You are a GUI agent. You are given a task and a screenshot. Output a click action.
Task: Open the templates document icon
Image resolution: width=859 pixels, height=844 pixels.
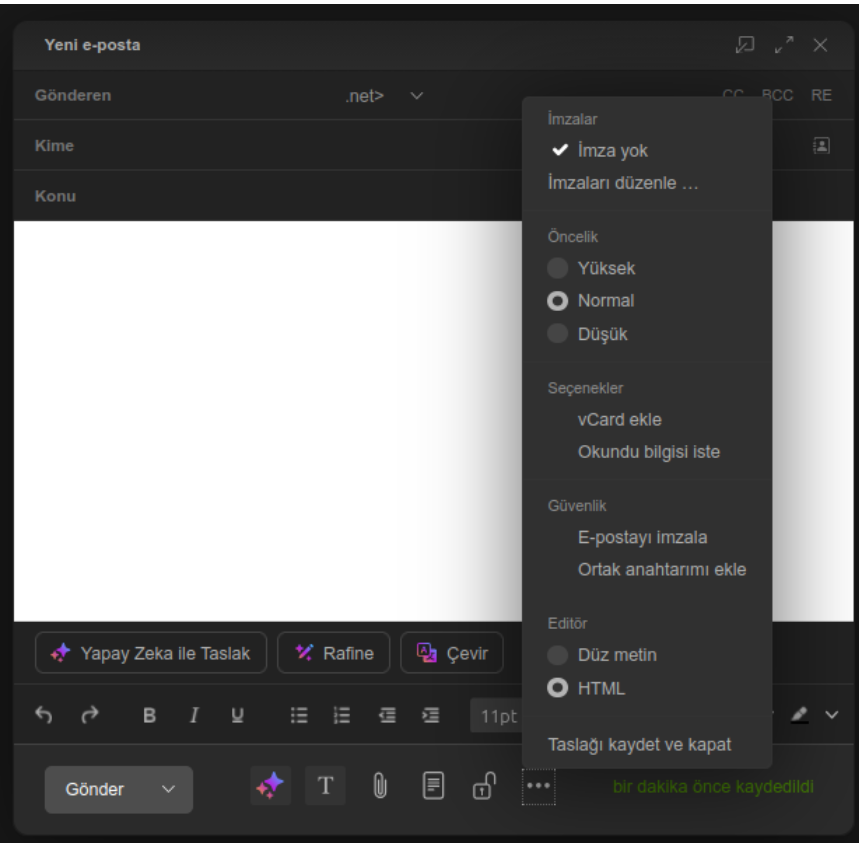431,788
